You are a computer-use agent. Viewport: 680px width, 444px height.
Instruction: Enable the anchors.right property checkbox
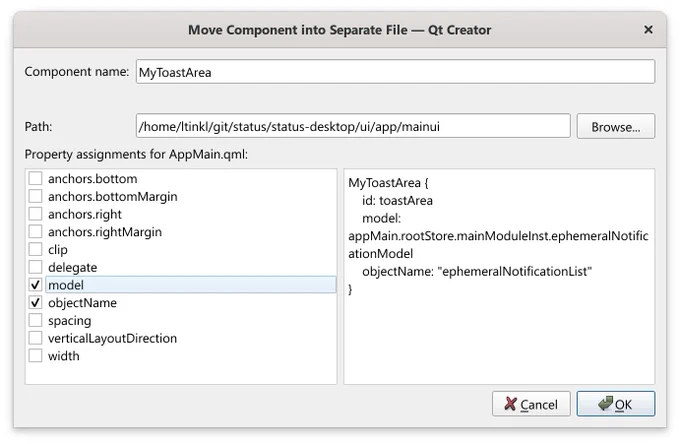[x=35, y=214]
